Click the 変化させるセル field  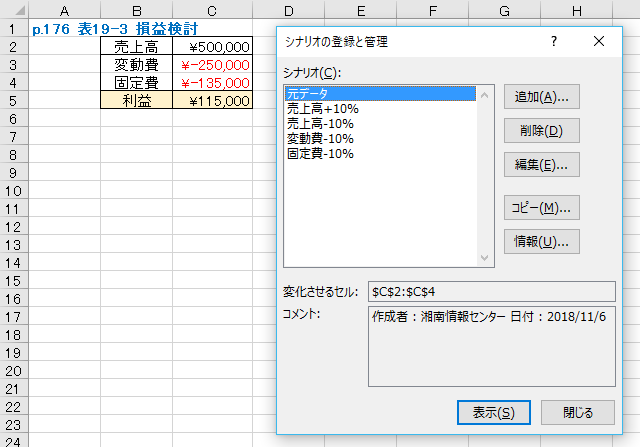click(492, 291)
